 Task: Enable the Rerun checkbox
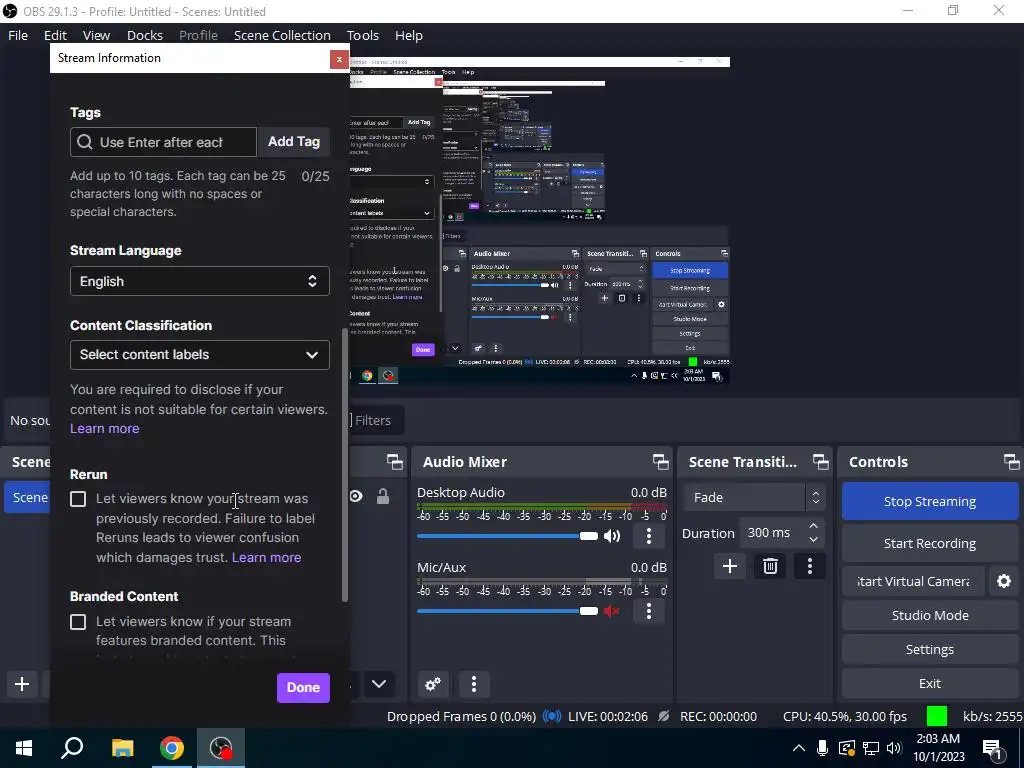(x=78, y=500)
